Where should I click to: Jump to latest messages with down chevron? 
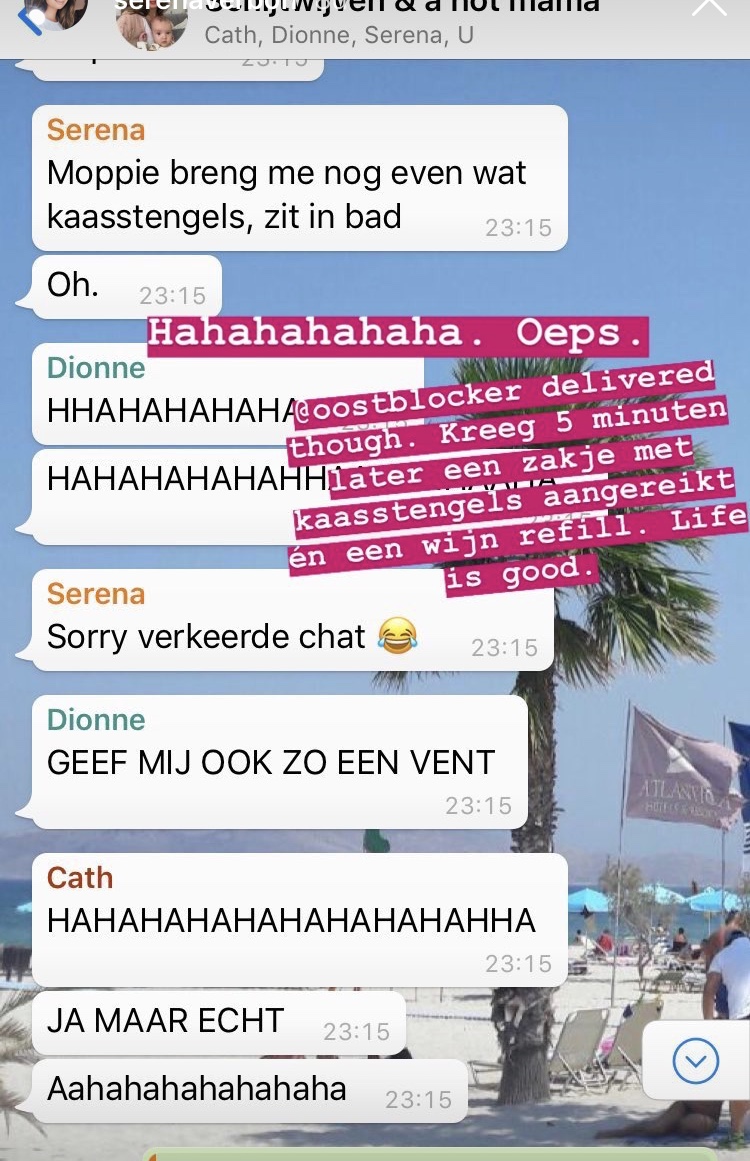tap(696, 1061)
